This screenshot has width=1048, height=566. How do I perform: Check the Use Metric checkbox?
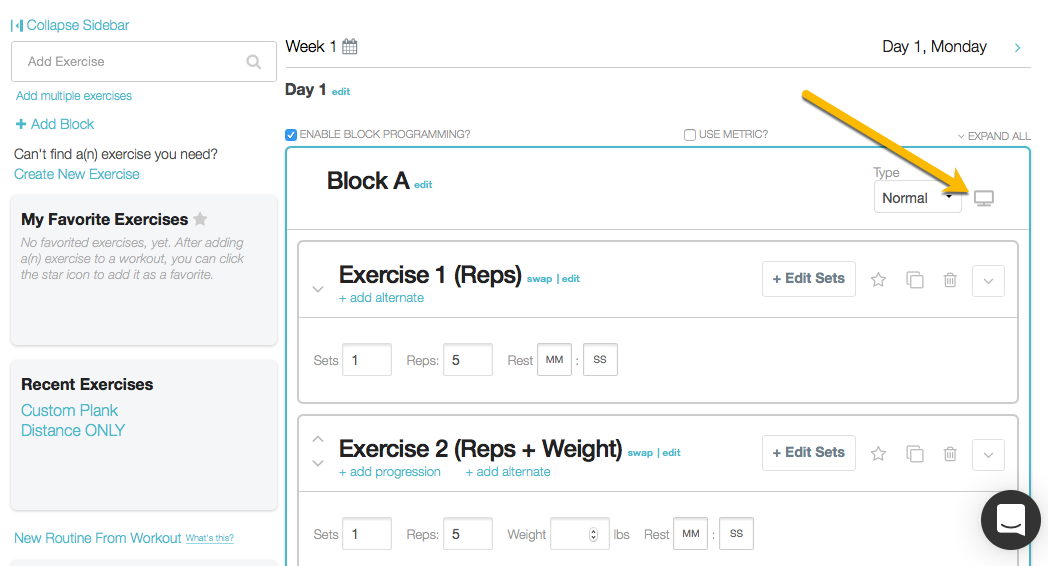690,135
